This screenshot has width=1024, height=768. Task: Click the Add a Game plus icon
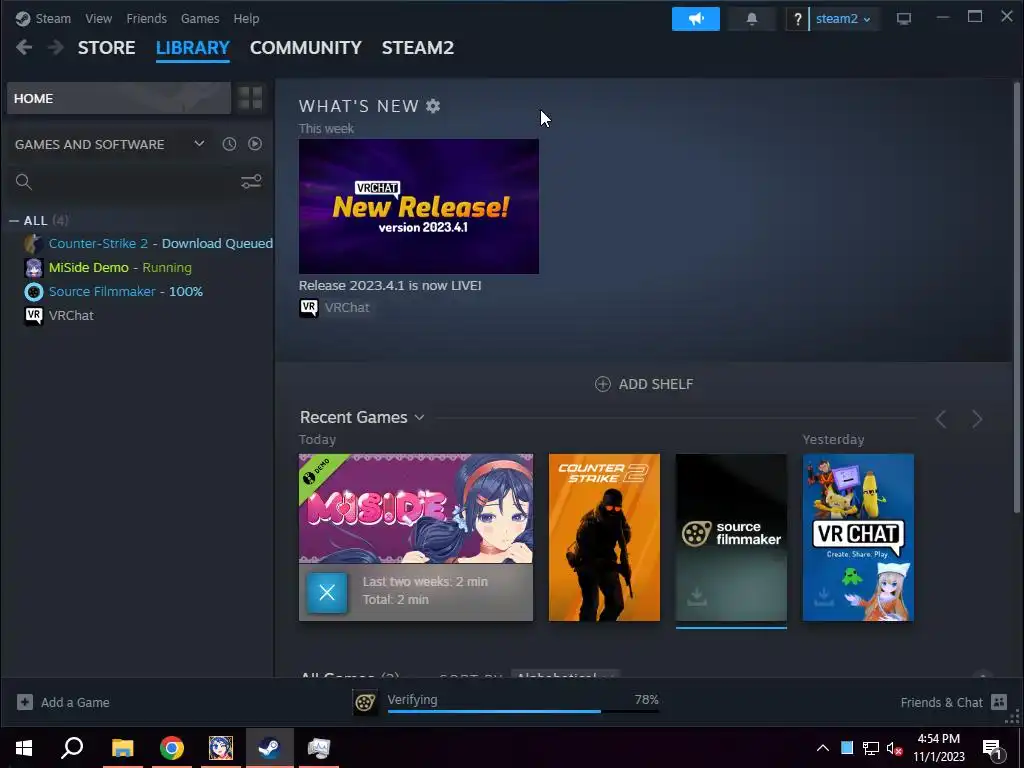pos(25,702)
